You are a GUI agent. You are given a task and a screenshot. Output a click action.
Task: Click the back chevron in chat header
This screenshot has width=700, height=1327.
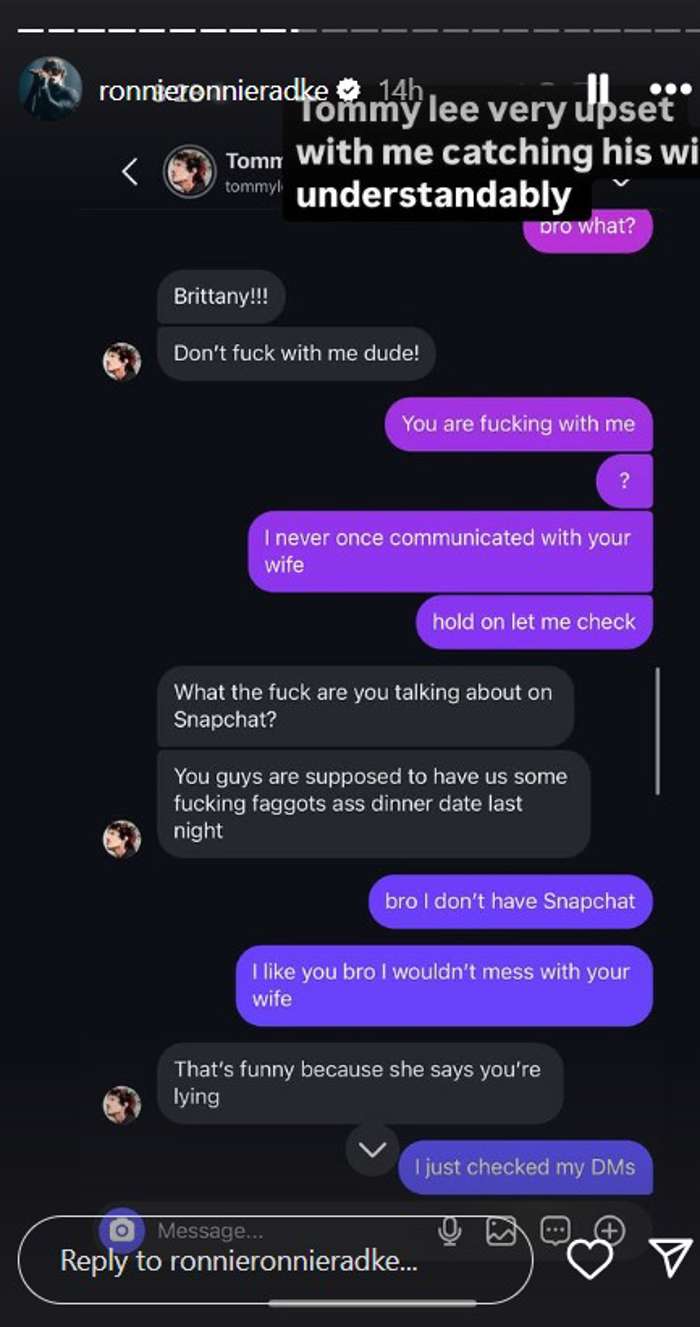[x=130, y=172]
